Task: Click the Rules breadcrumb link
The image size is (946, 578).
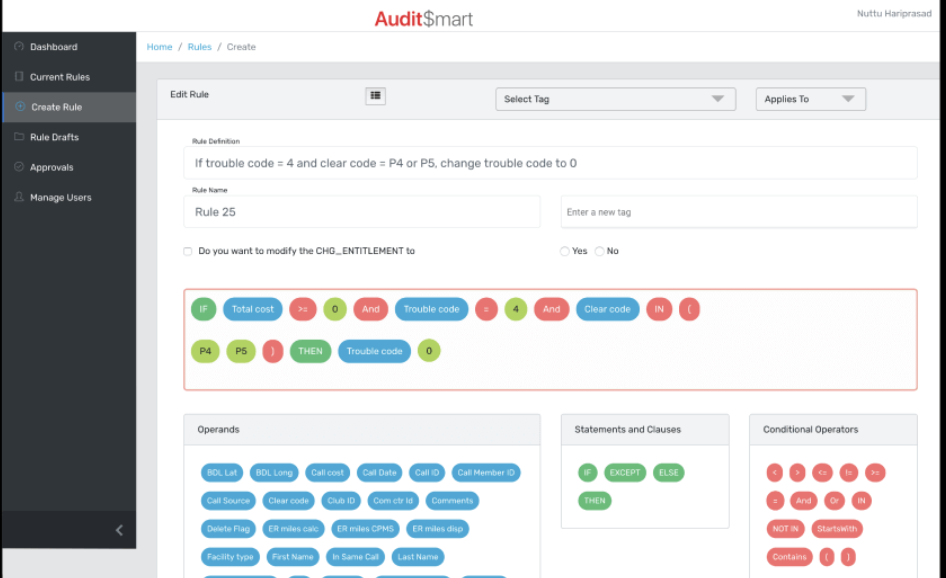Action: (x=199, y=46)
